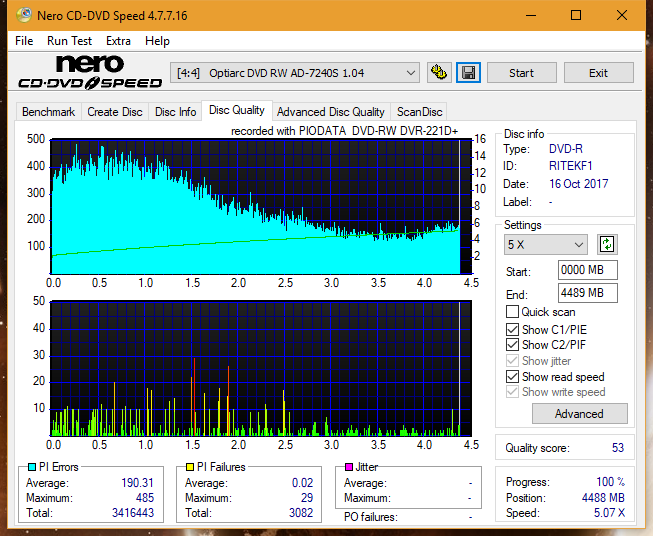Viewport: 653px width, 536px height.
Task: Click the End position field 4489 MB
Action: [x=588, y=293]
